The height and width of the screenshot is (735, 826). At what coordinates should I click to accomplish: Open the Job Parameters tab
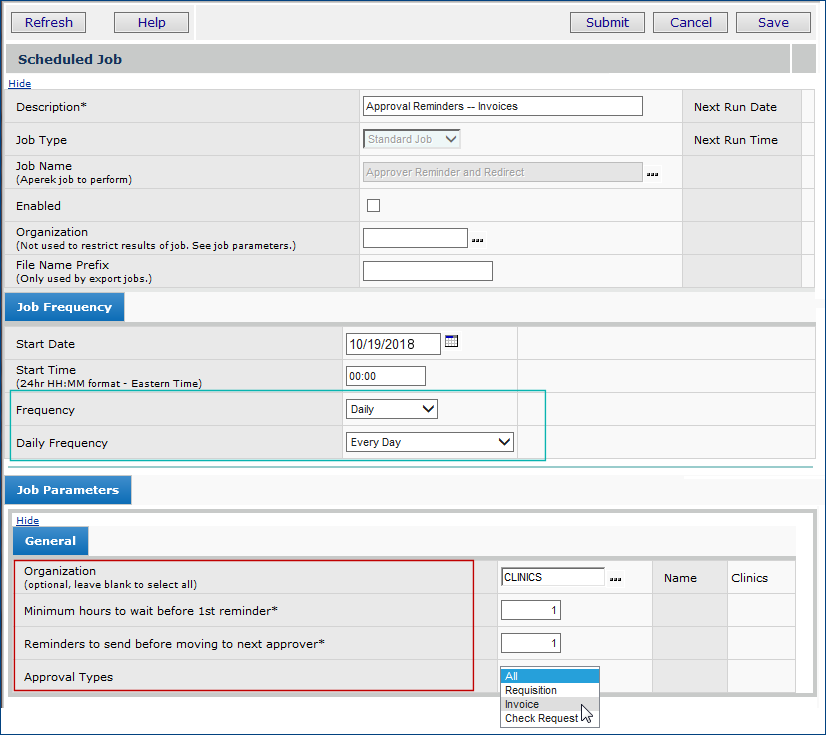click(68, 490)
